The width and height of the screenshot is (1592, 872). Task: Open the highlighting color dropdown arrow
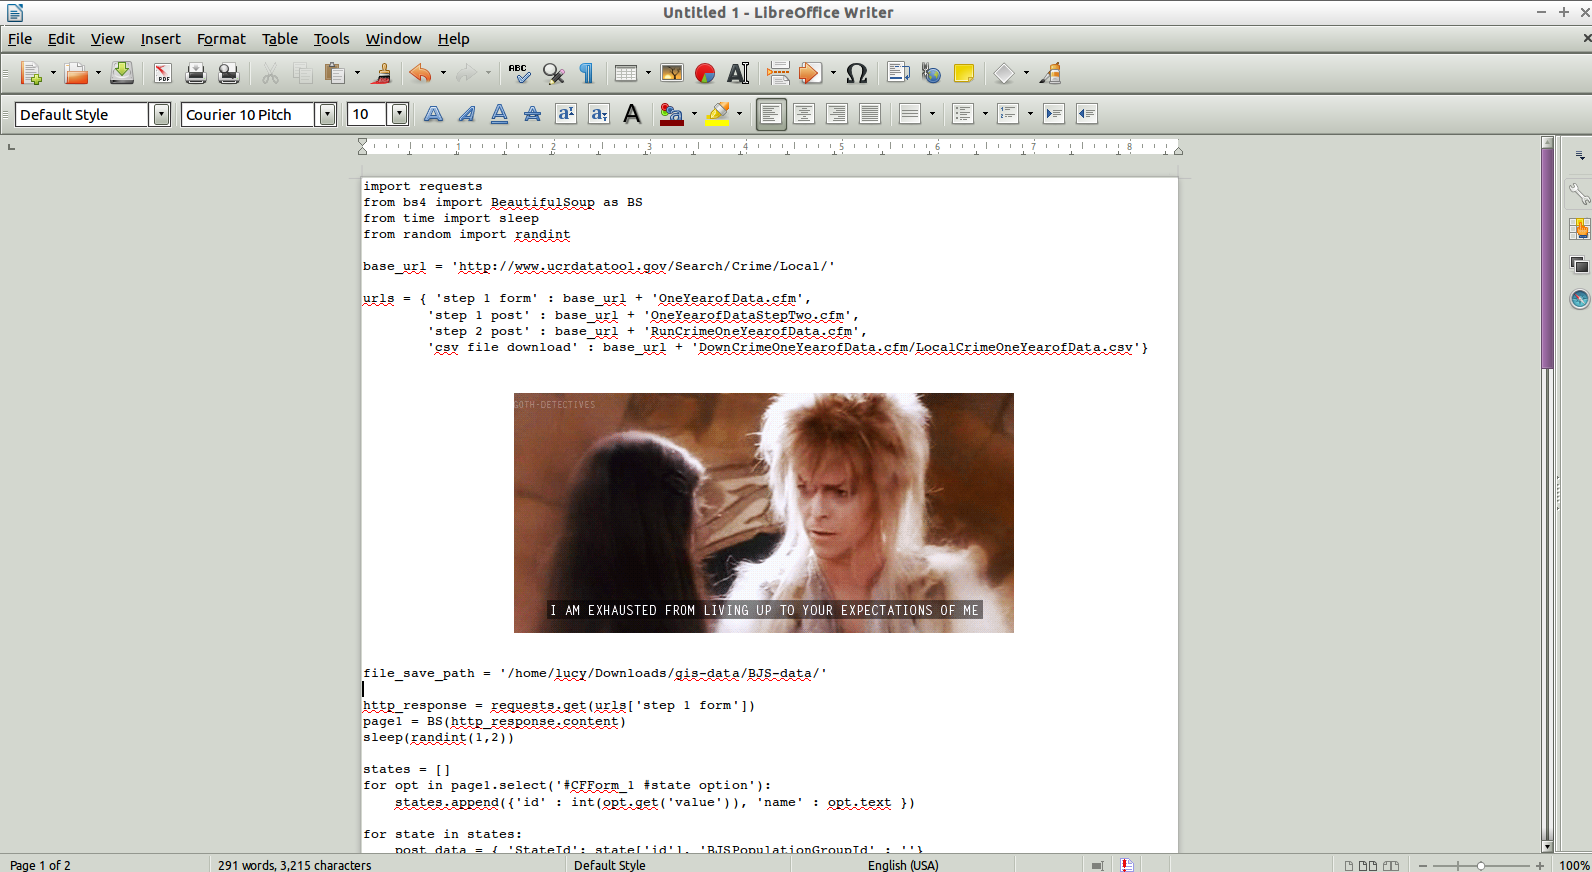(x=739, y=114)
